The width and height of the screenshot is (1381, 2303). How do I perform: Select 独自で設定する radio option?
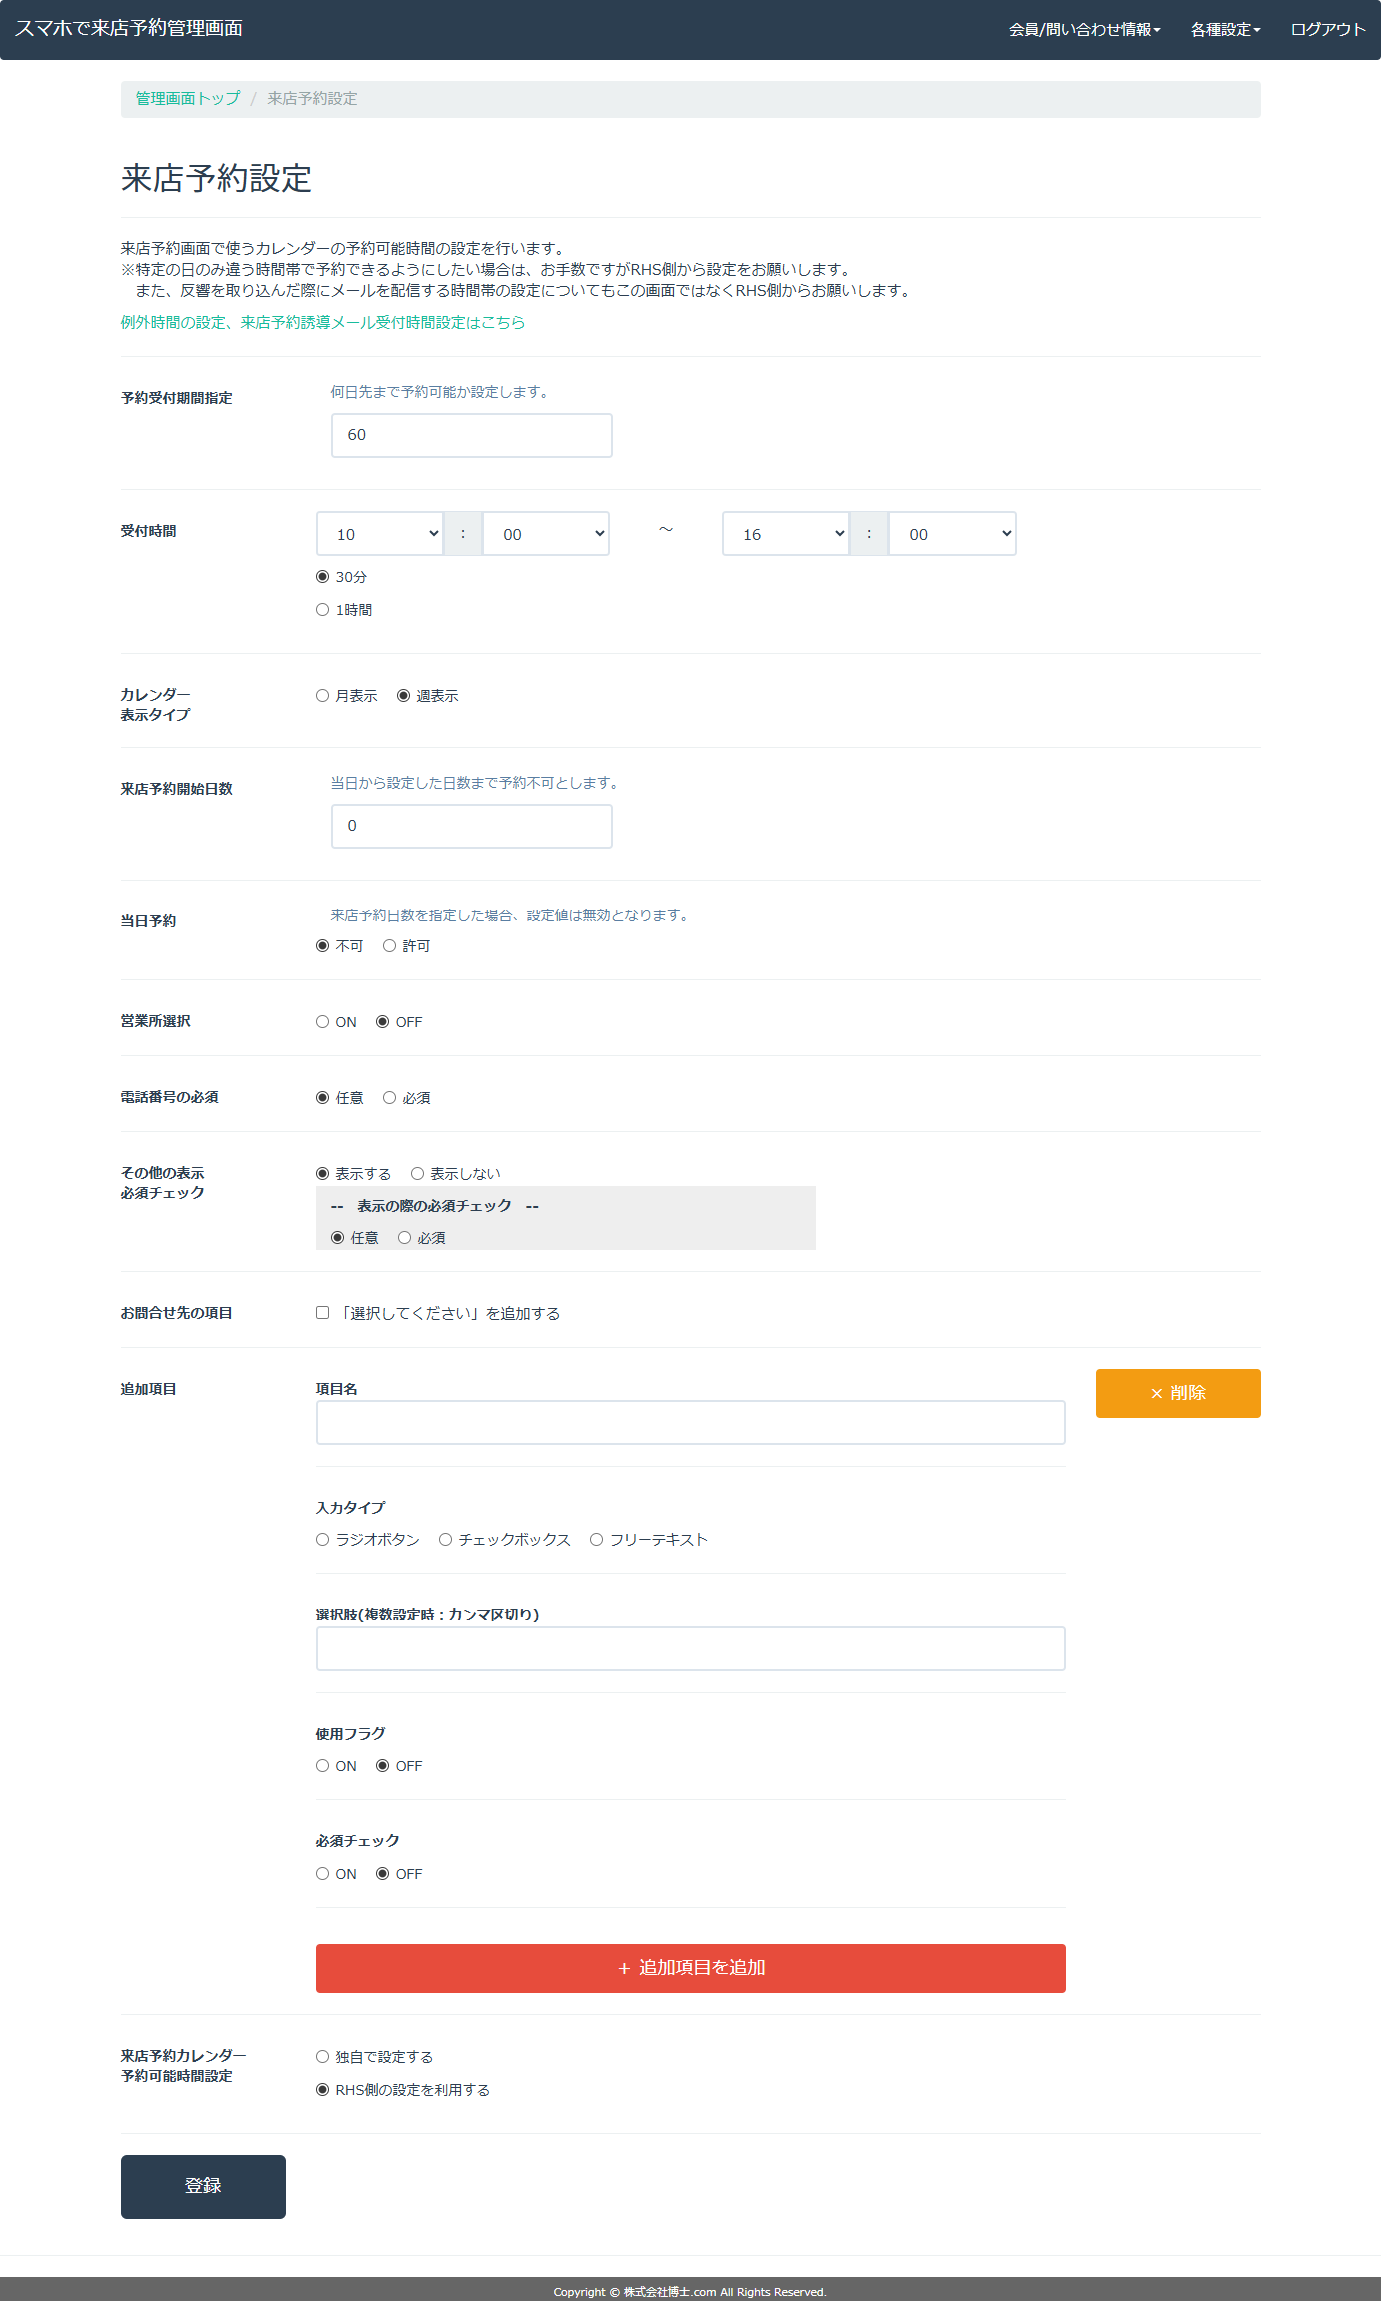pyautogui.click(x=322, y=2057)
